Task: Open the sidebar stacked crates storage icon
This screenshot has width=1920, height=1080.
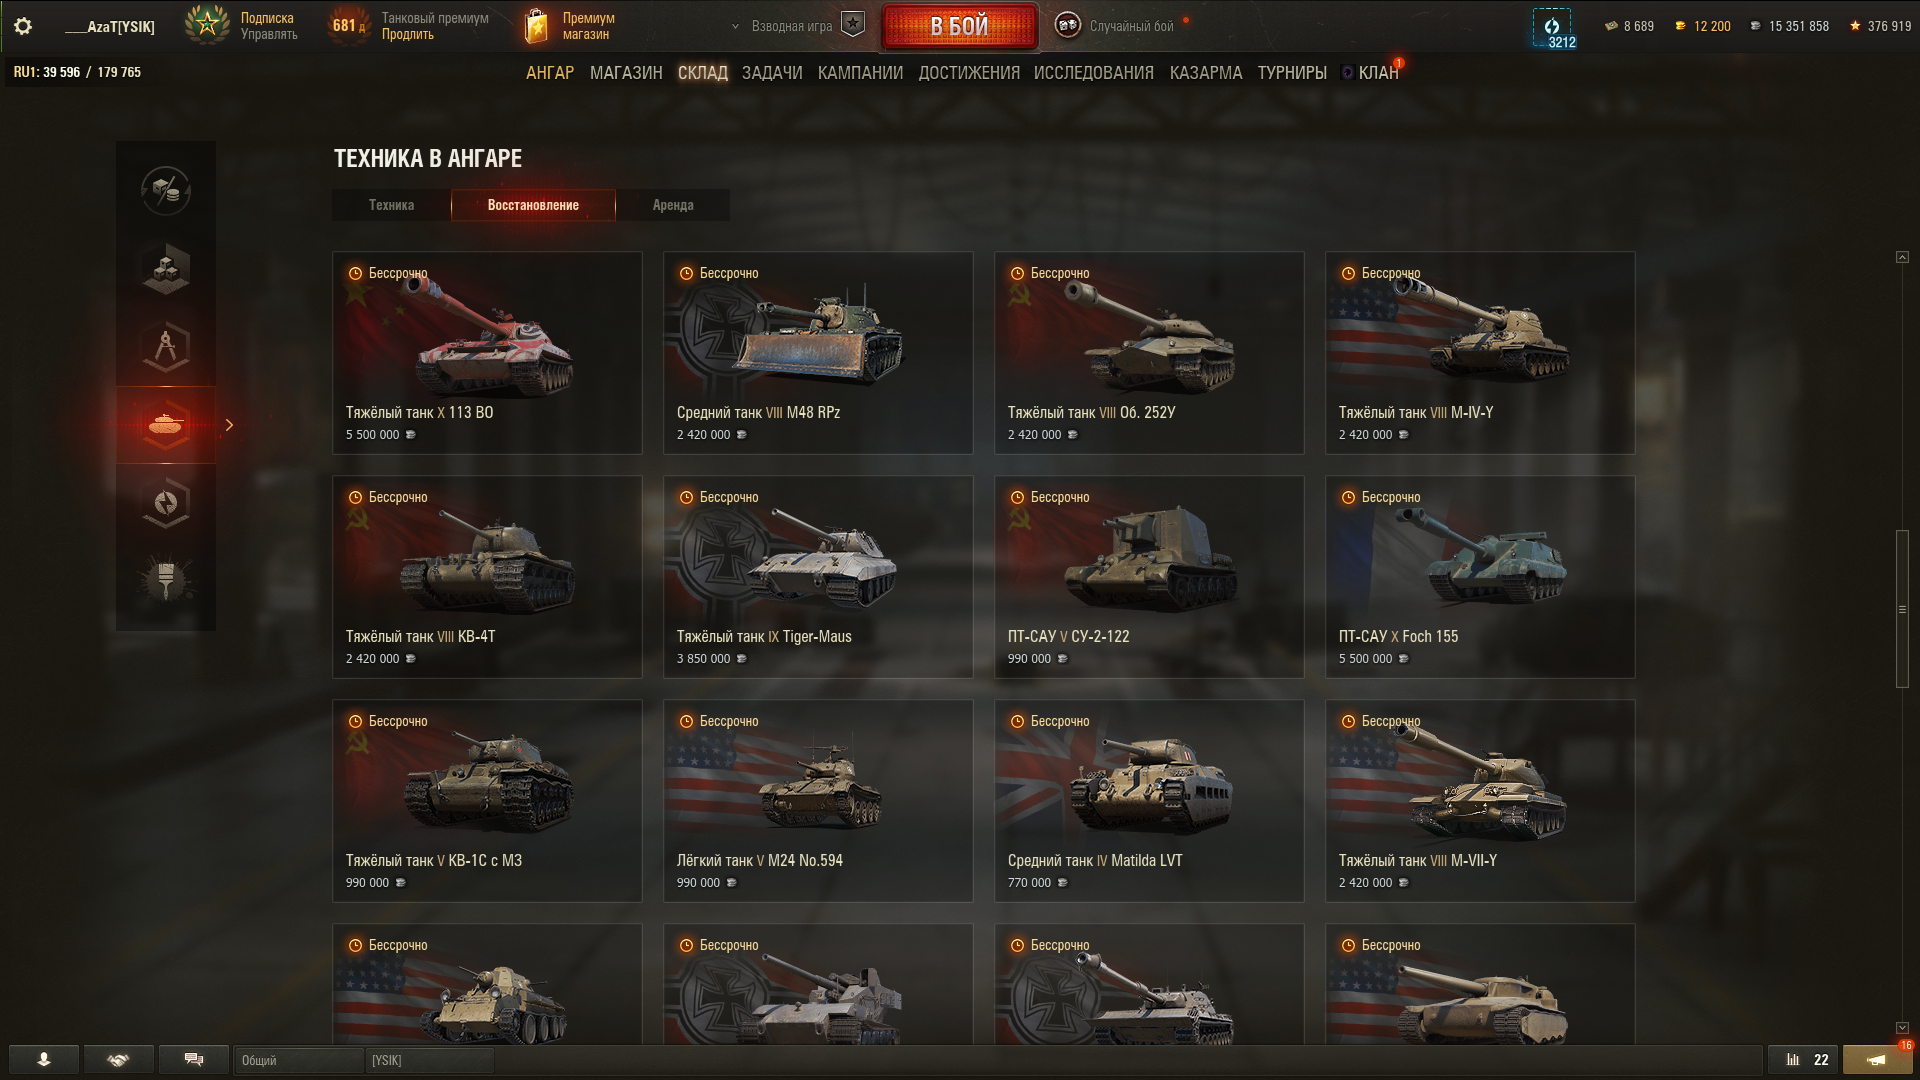Action: pyautogui.click(x=166, y=268)
